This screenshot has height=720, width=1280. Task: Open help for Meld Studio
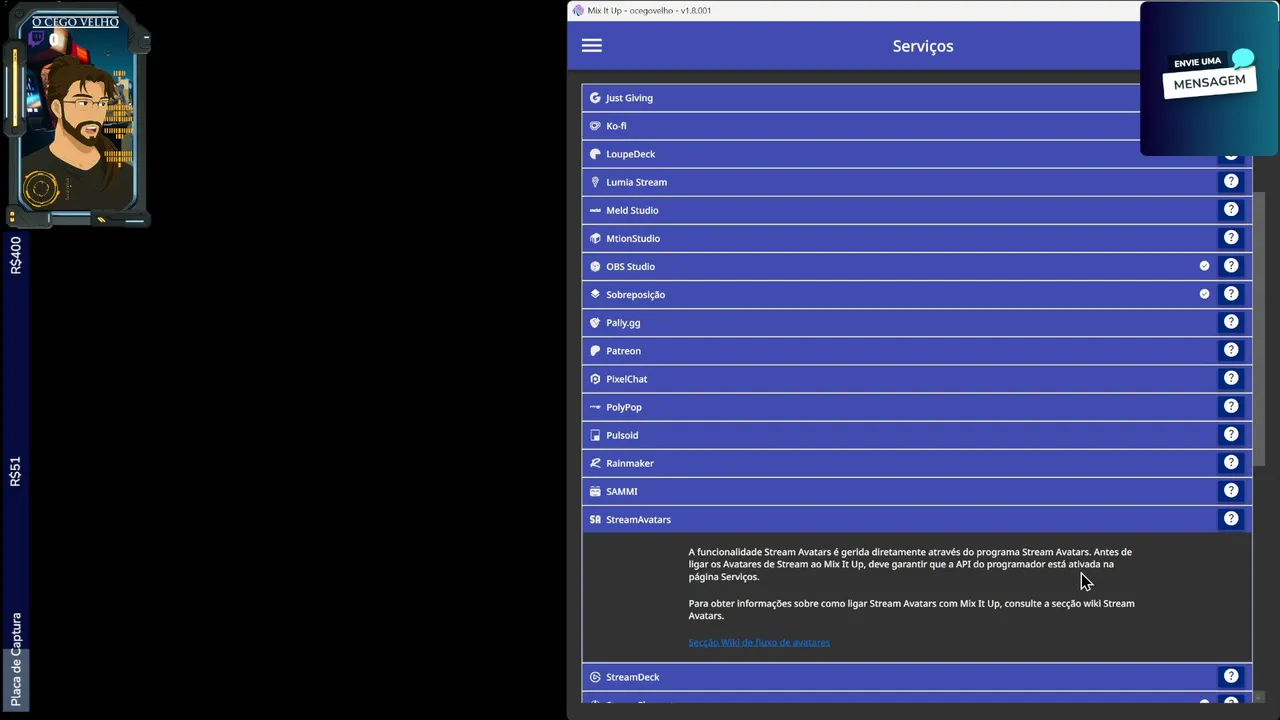tap(1231, 210)
